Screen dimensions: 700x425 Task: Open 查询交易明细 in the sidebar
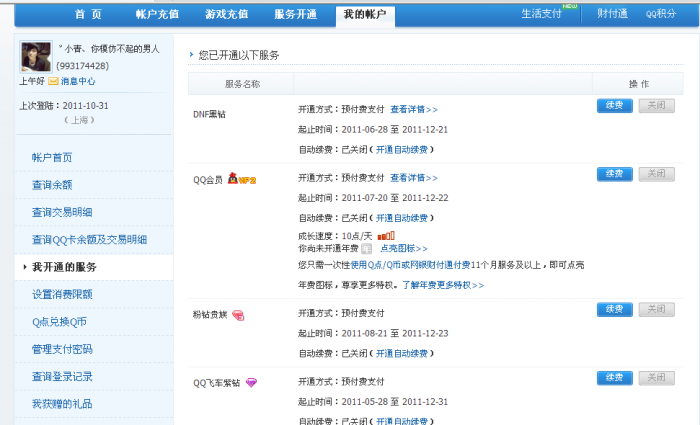[x=62, y=212]
